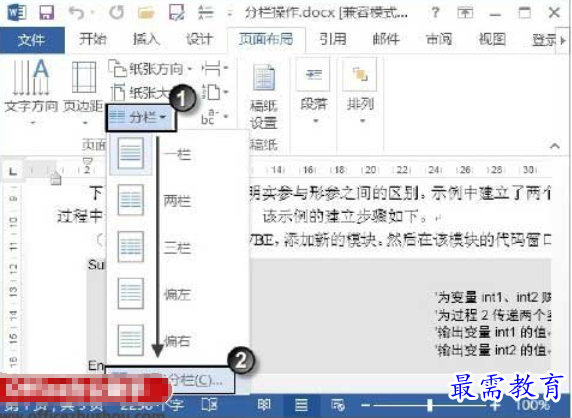
Task: Save the document with the floppy icon
Action: [x=46, y=13]
